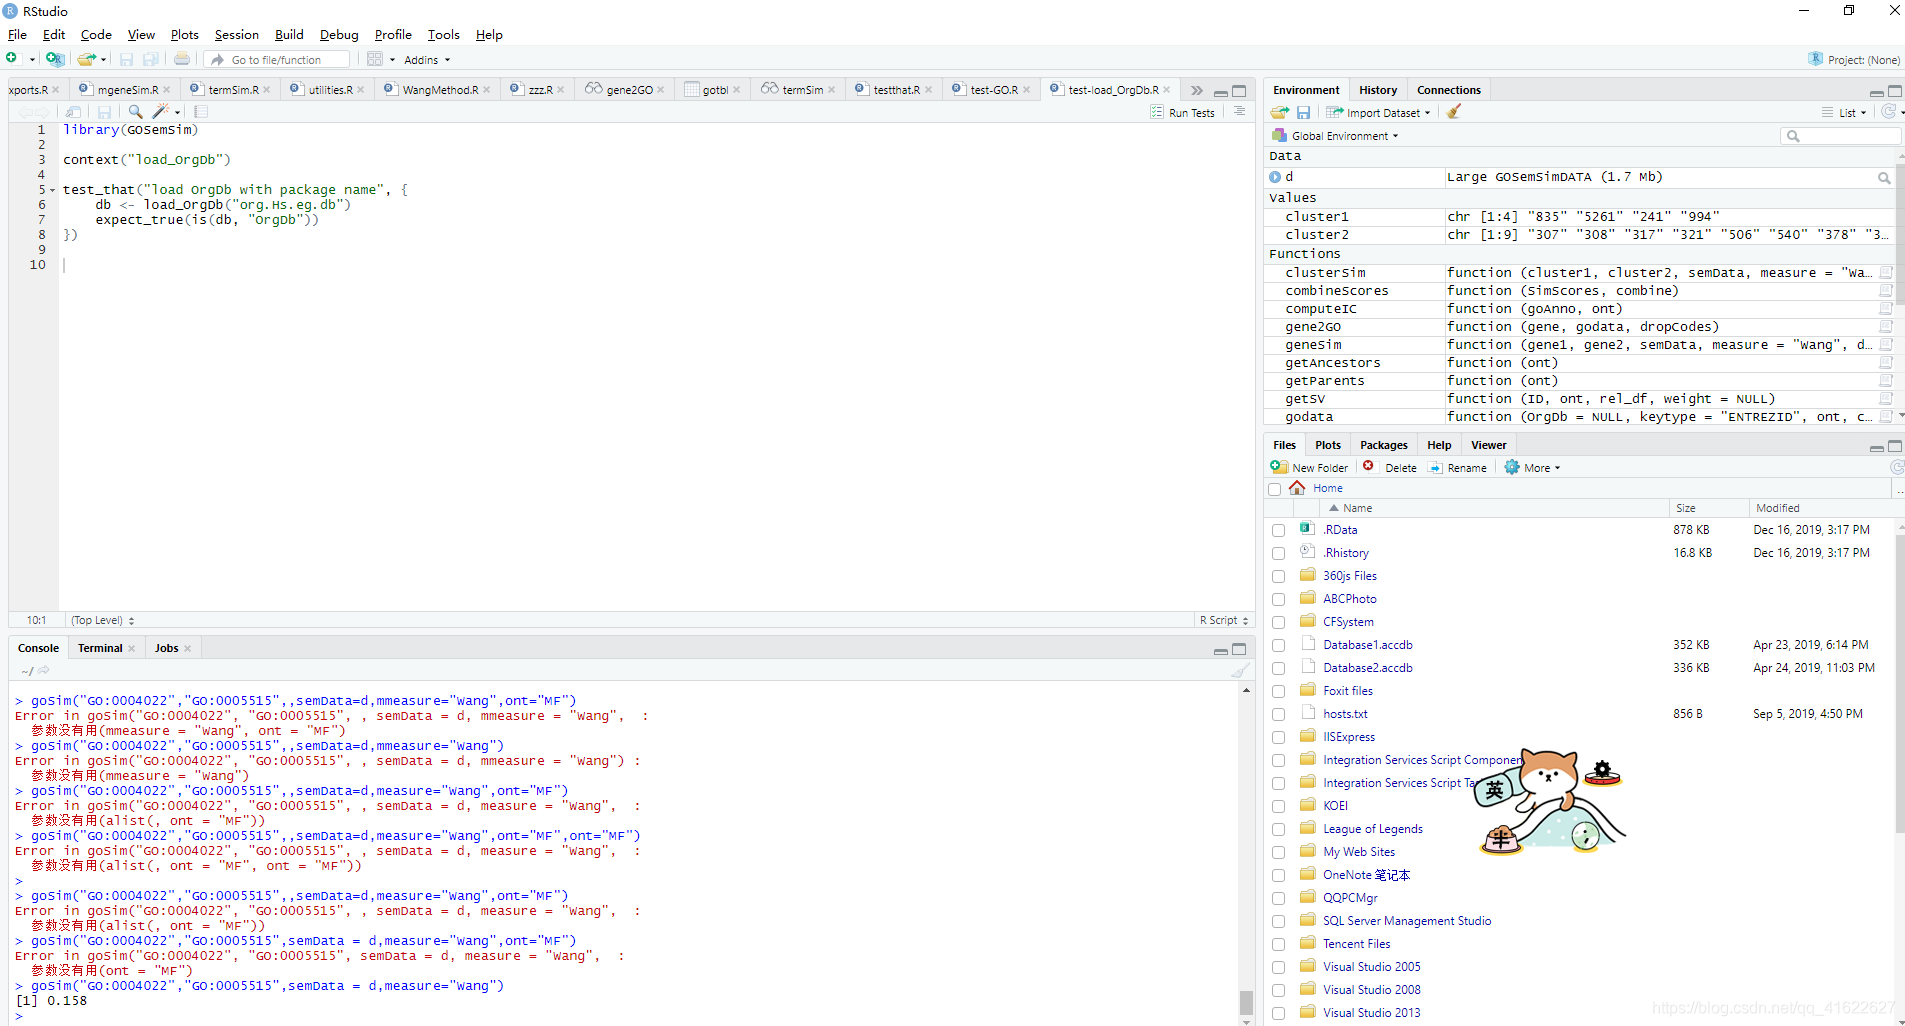Tick the checkbox for .RData
Viewport: 1905px width, 1026px height.
pyautogui.click(x=1278, y=530)
